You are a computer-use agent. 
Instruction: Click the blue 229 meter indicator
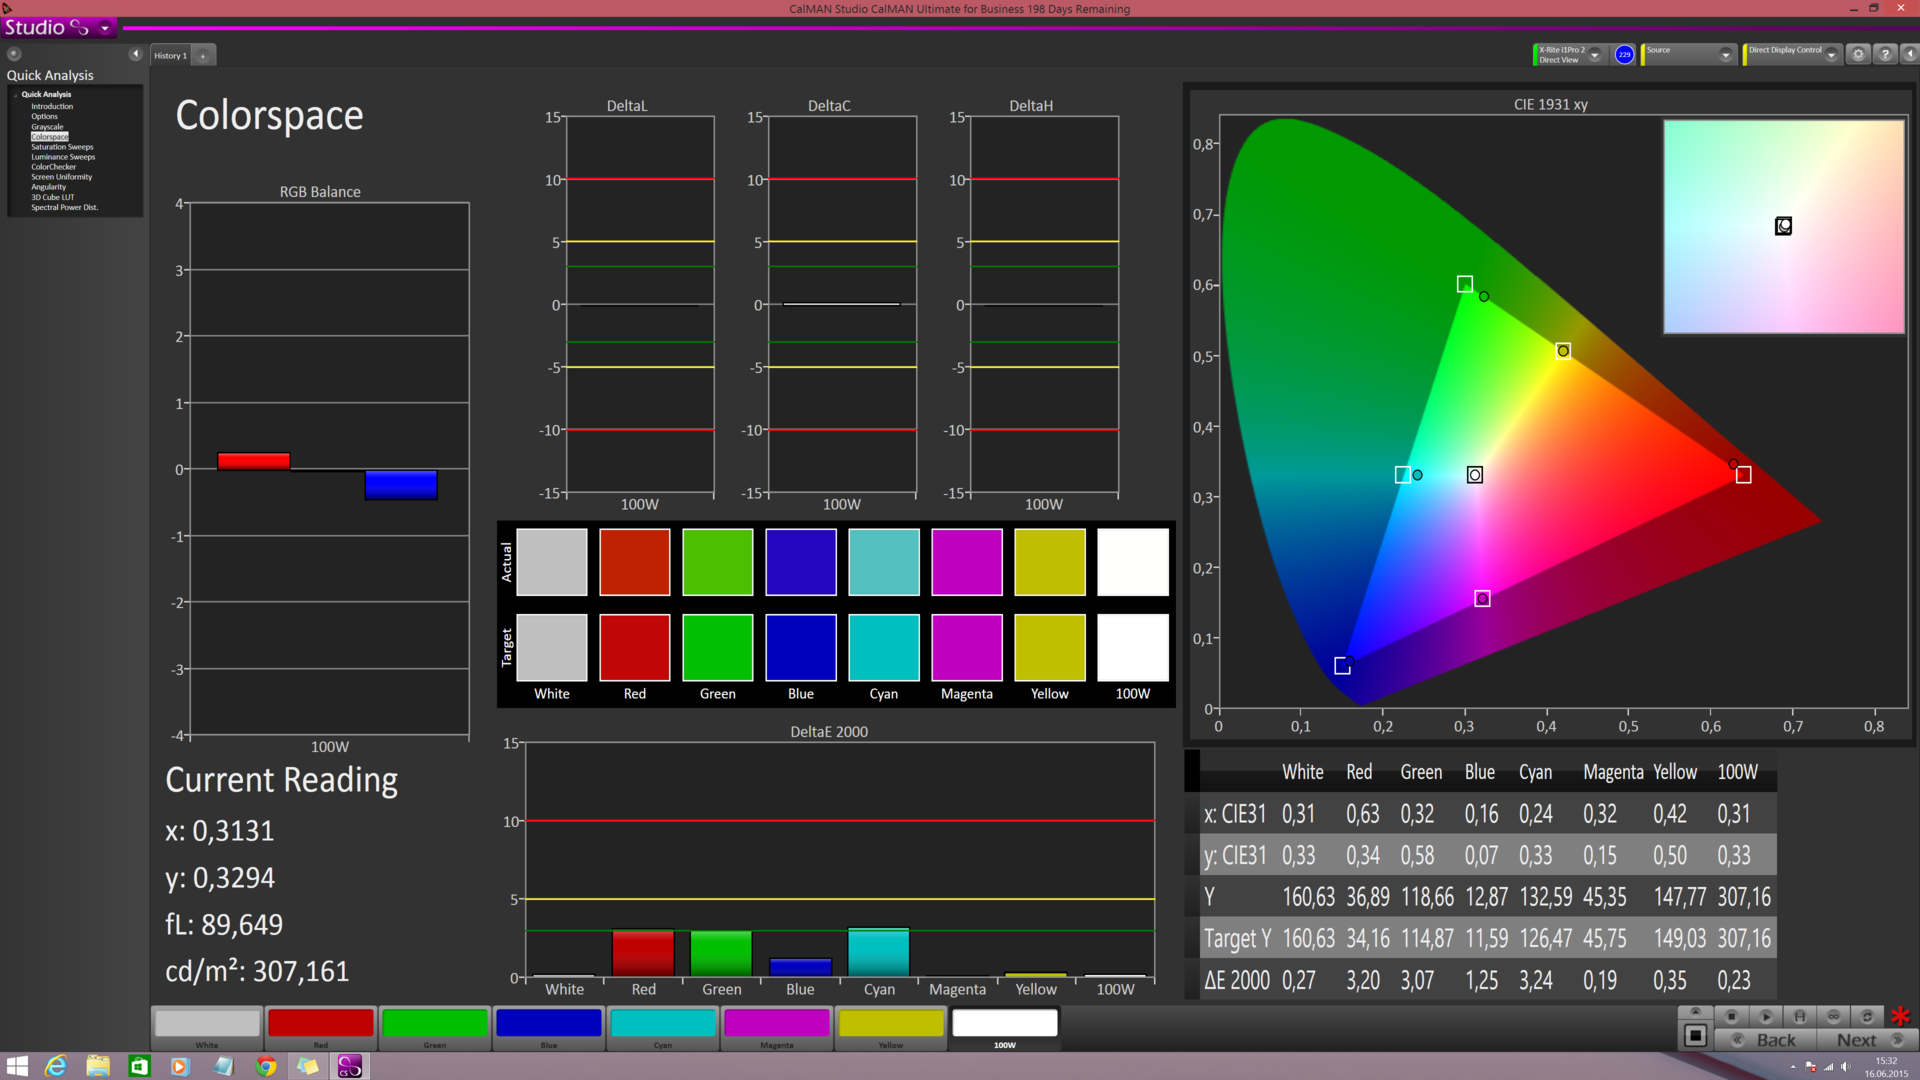tap(1624, 55)
